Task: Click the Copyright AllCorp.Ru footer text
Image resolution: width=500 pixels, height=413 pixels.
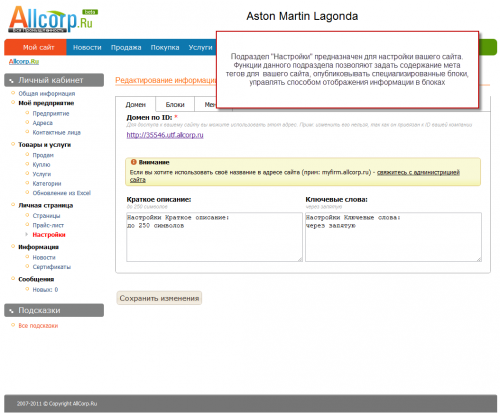Action: pos(57,403)
